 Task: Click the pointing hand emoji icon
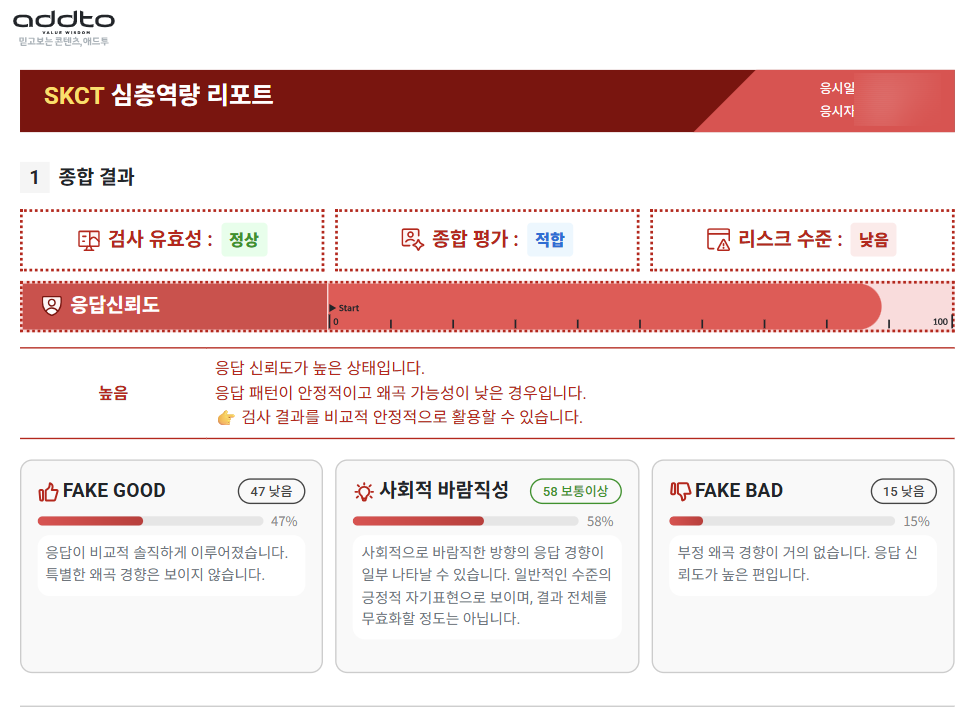click(x=226, y=418)
